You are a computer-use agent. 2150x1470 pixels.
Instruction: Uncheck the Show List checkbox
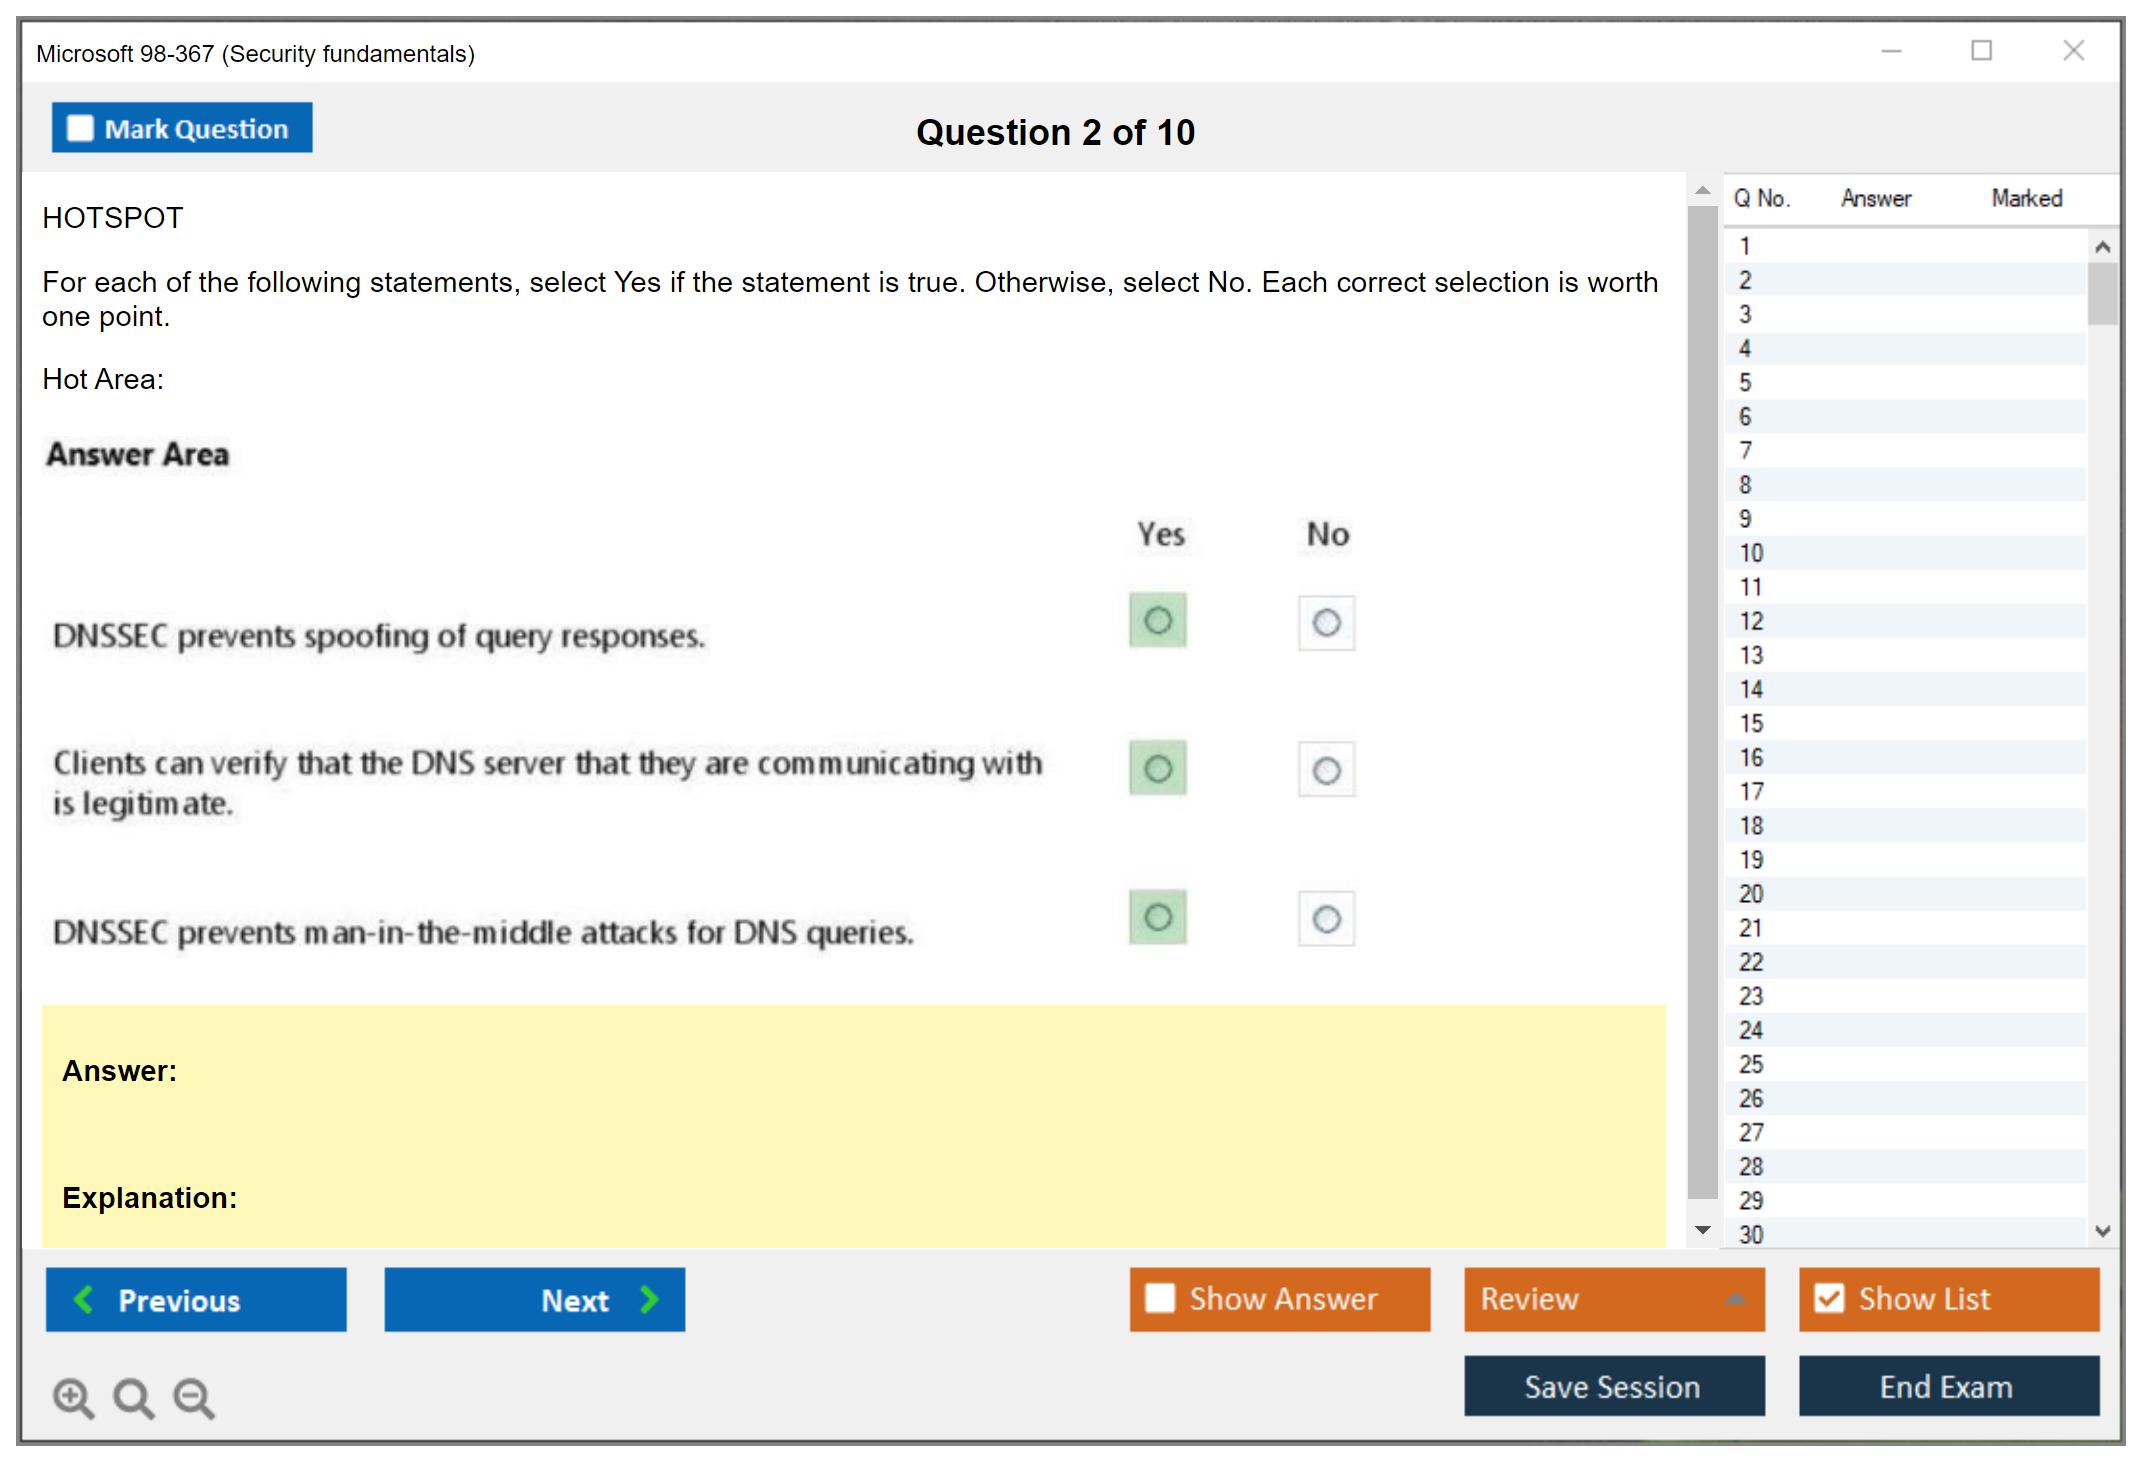[1829, 1298]
